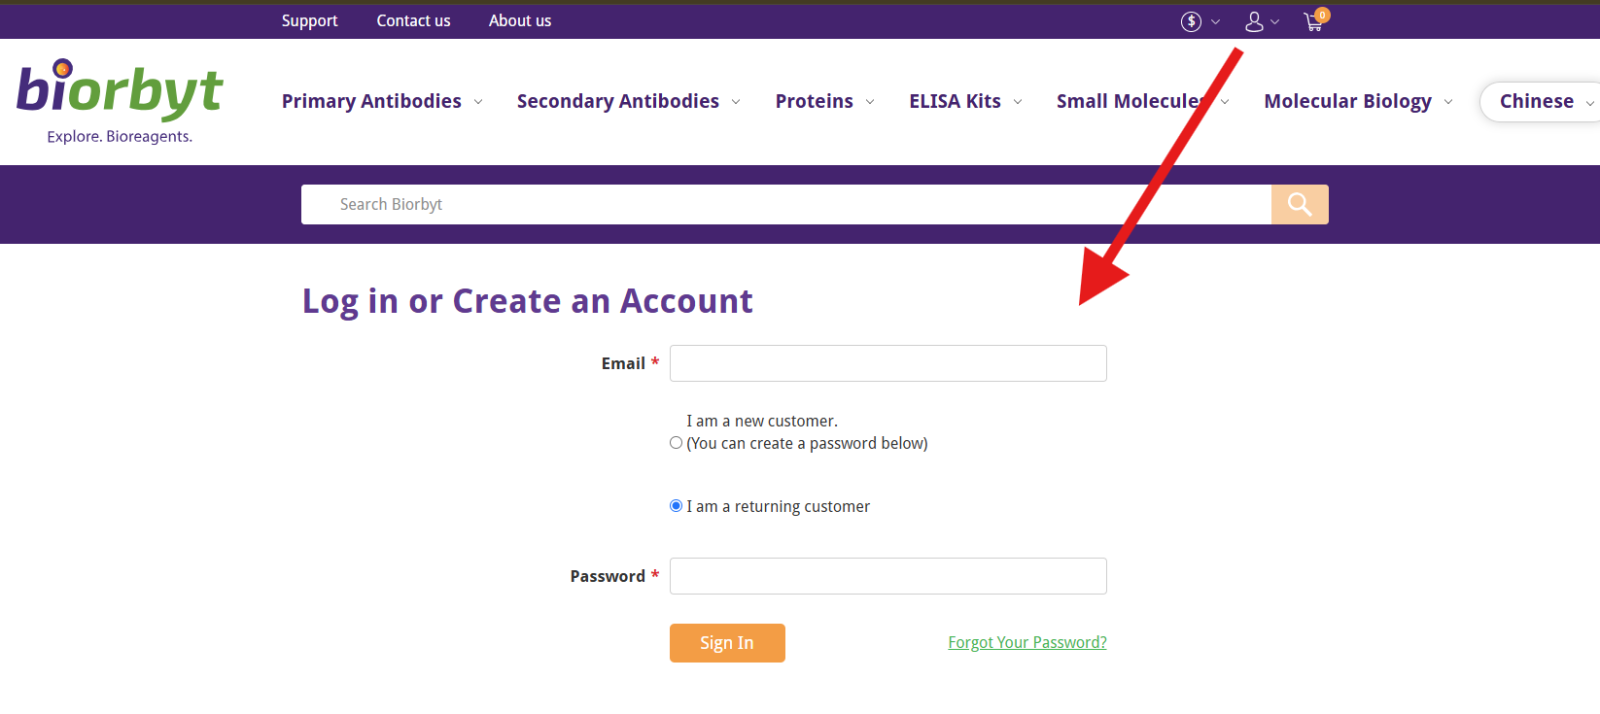1600x714 pixels.
Task: Select the 'I am a returning customer' option
Action: tap(675, 505)
